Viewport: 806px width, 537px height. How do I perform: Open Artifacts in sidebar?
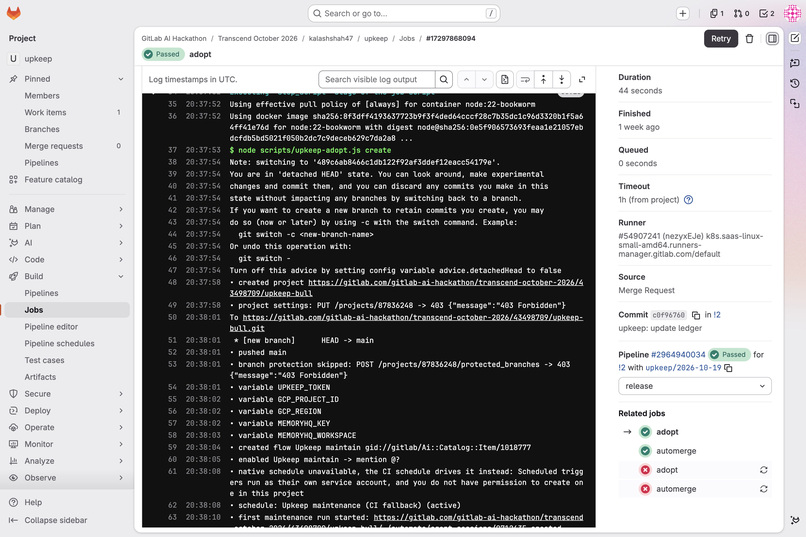point(66,377)
